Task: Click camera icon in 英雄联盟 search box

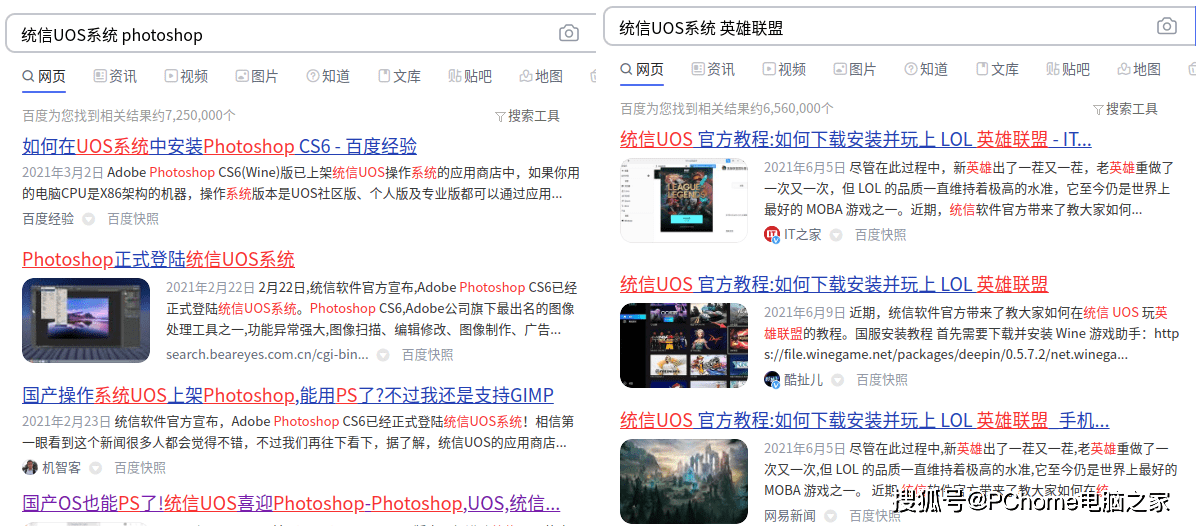Action: [1167, 27]
